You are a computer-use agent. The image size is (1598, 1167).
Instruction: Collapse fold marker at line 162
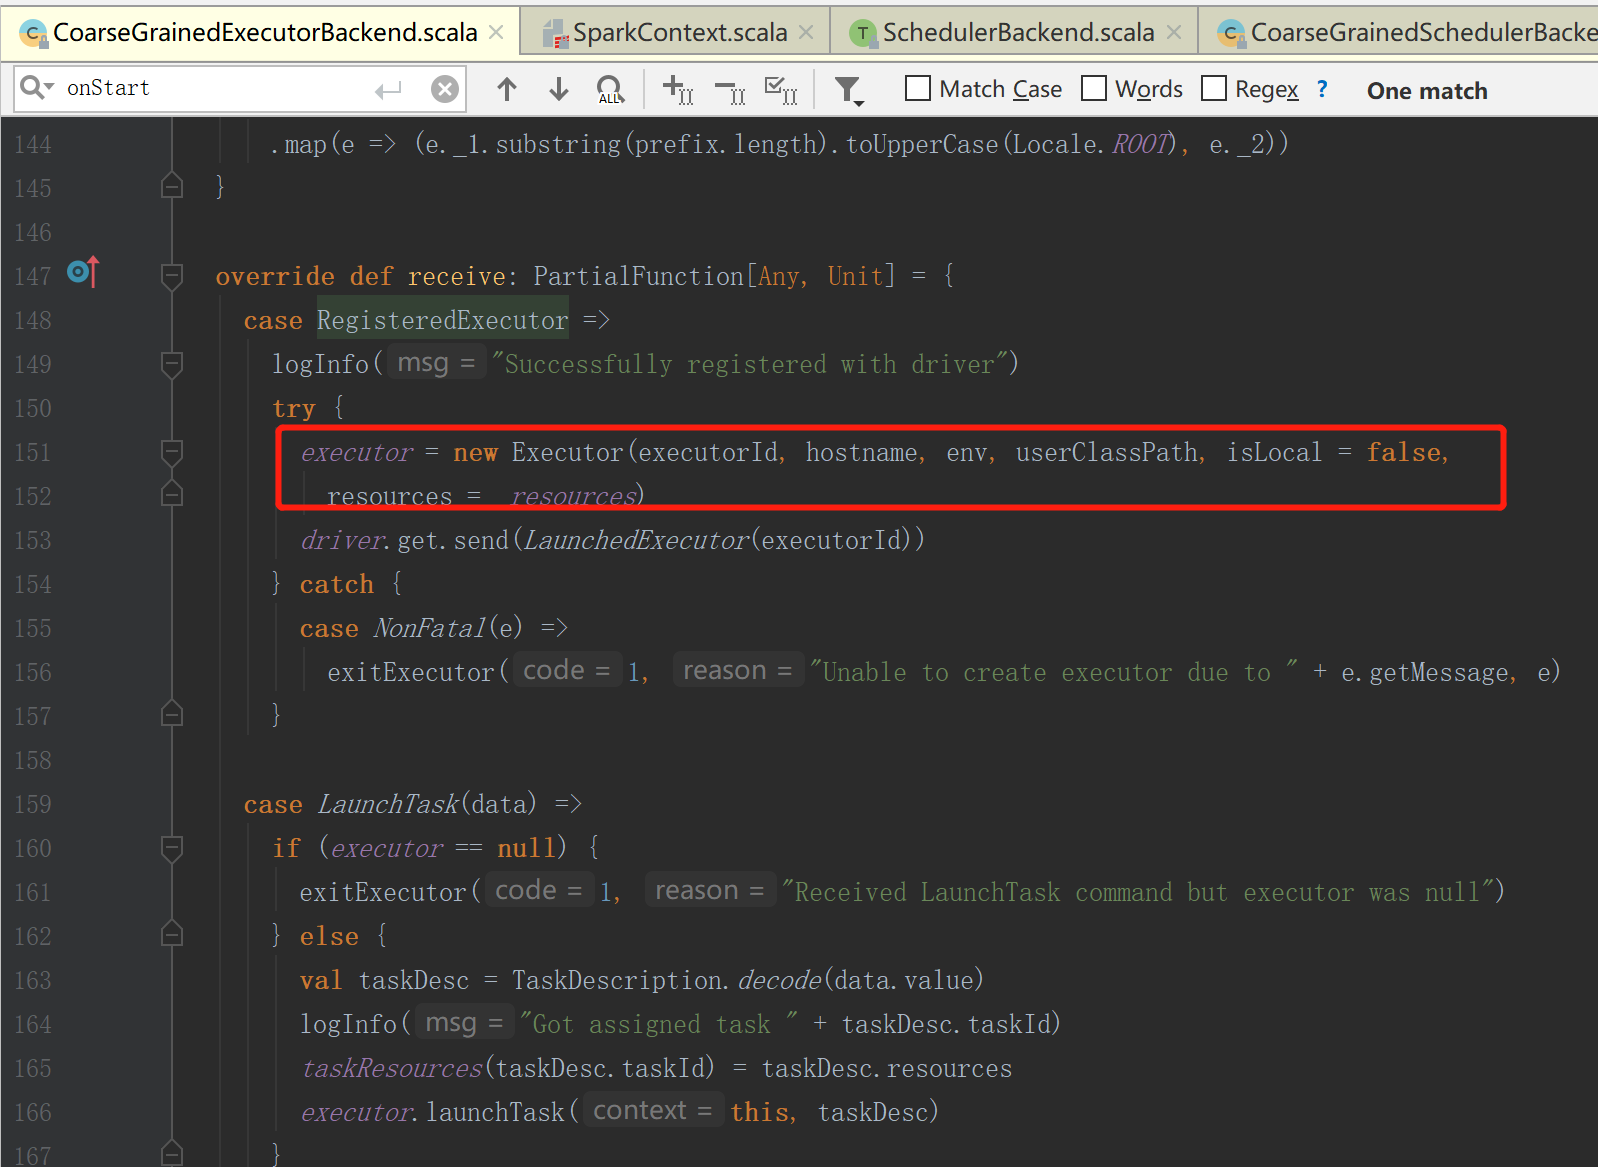tap(172, 935)
